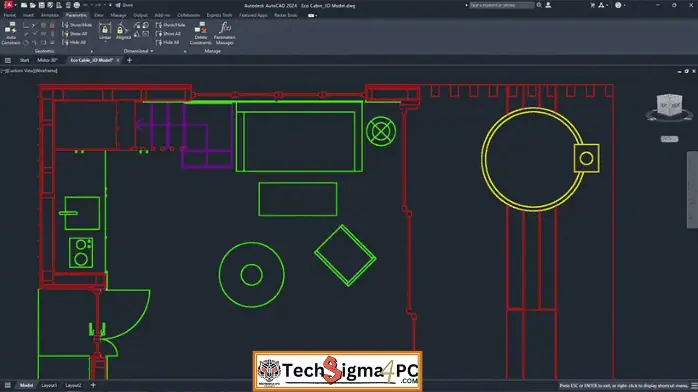Click the Share button in title bar
Screen dimensions: 698x392
(124, 5)
